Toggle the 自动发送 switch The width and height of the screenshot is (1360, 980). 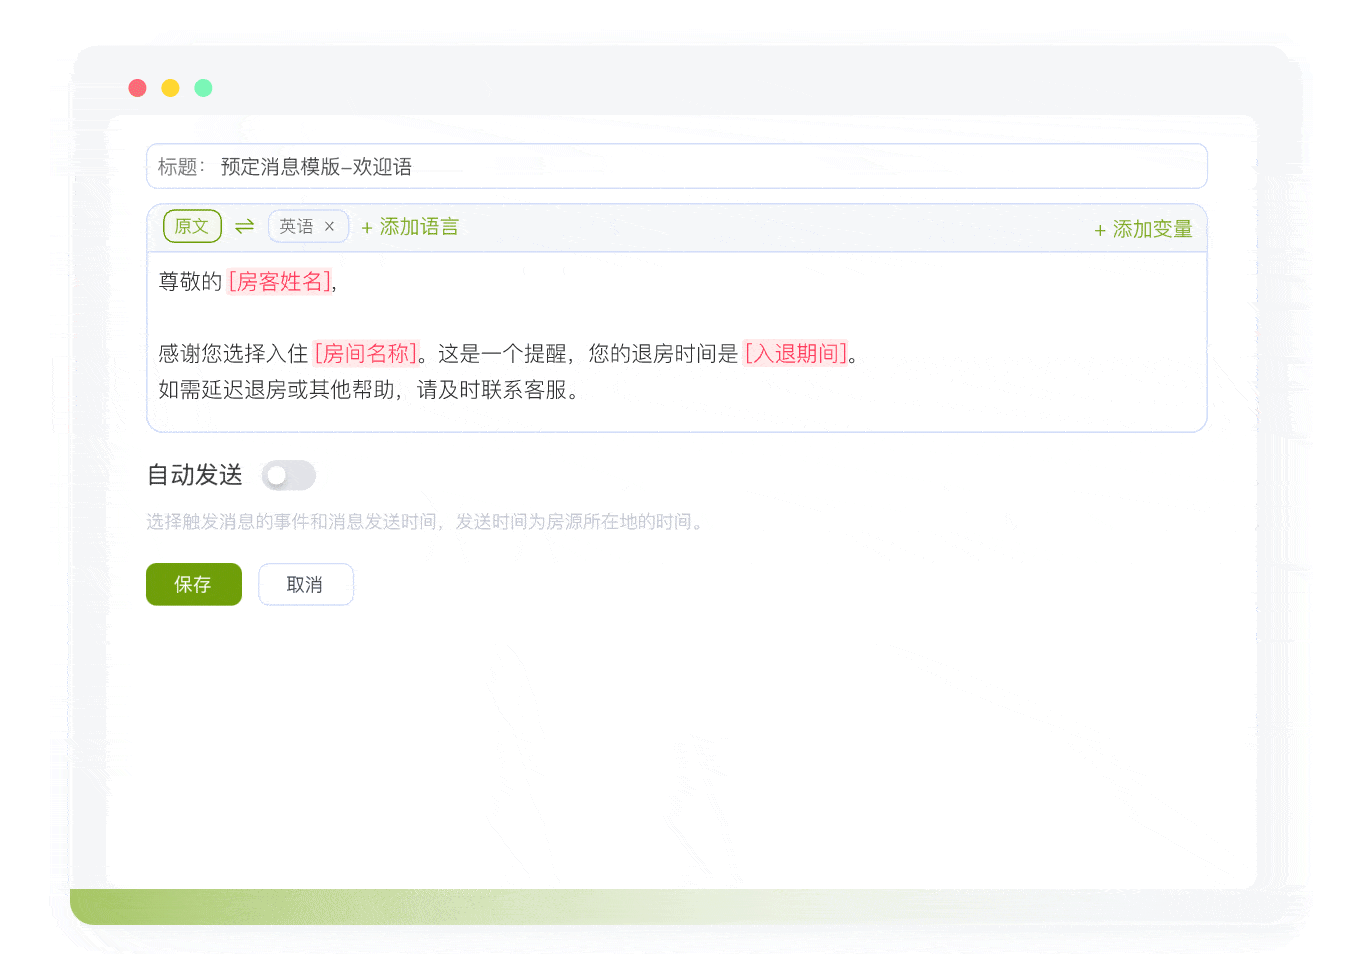[x=289, y=475]
